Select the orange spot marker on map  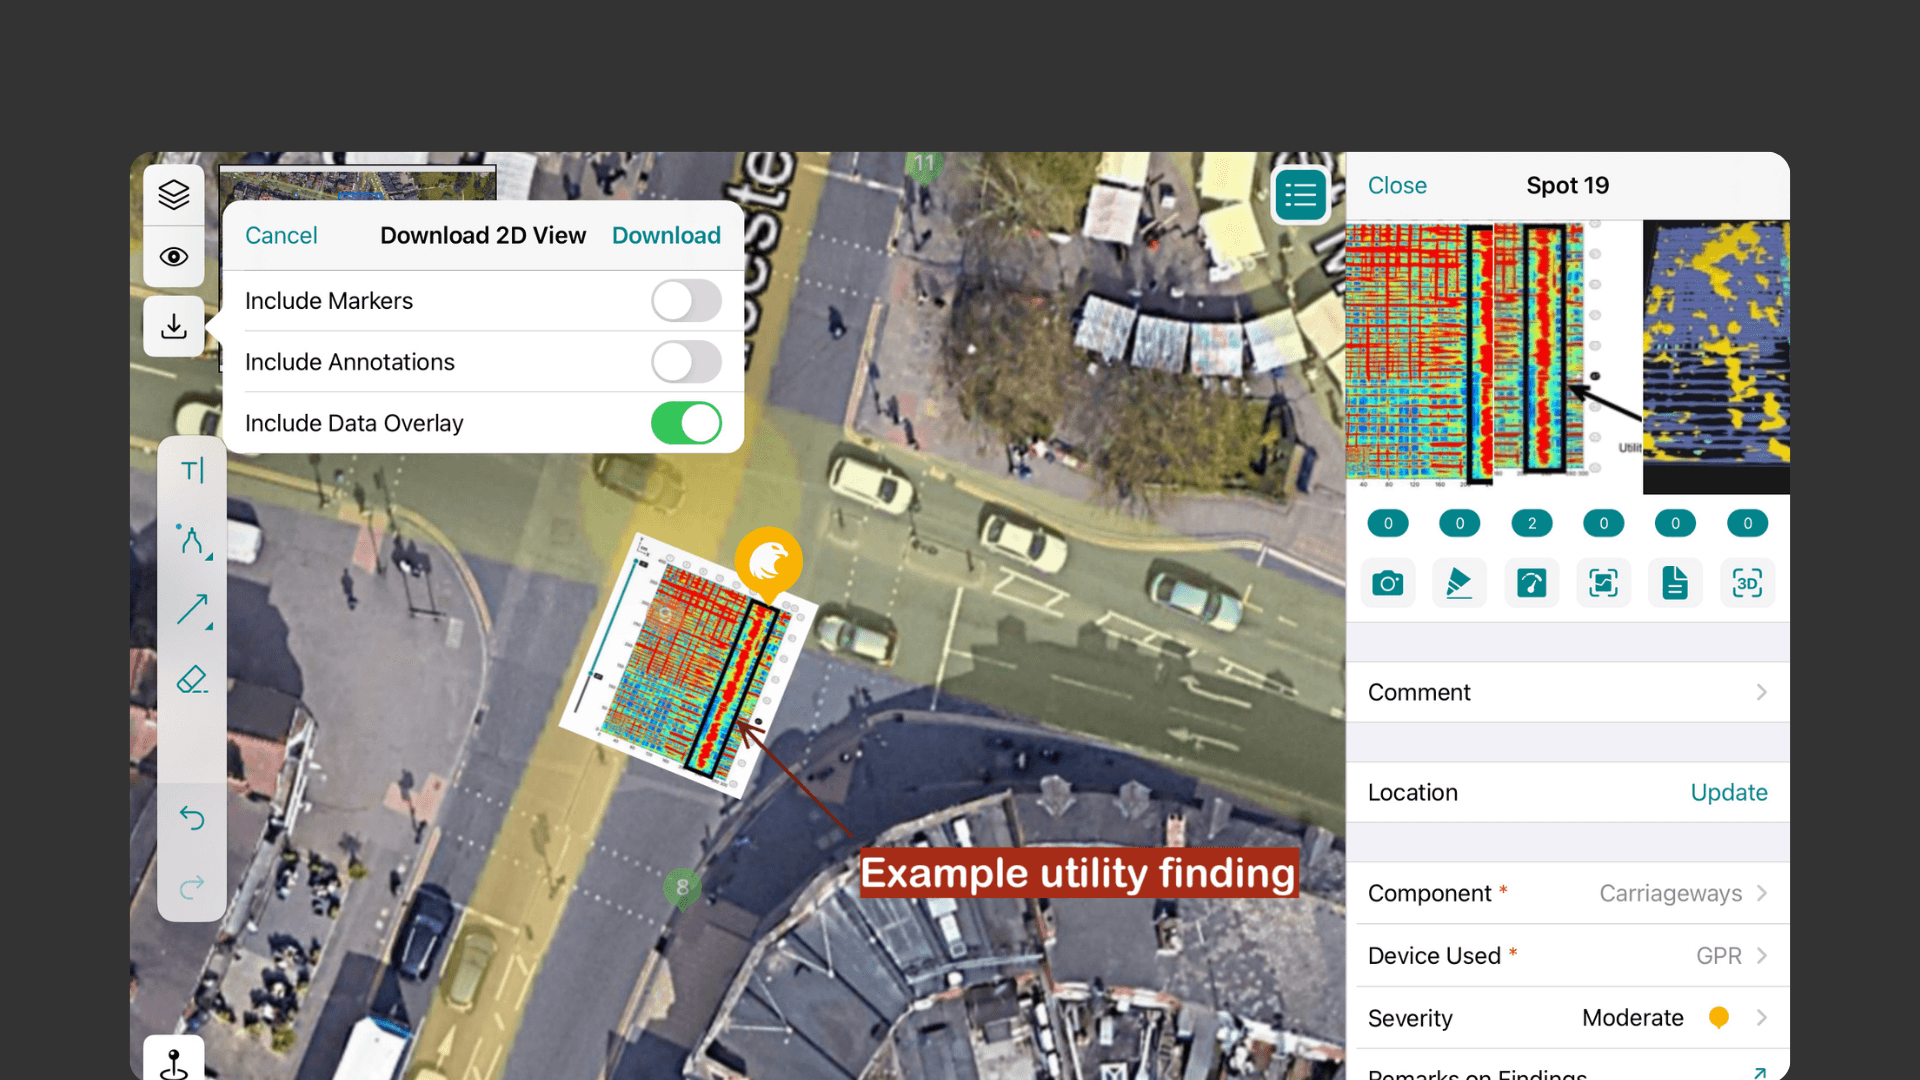769,563
